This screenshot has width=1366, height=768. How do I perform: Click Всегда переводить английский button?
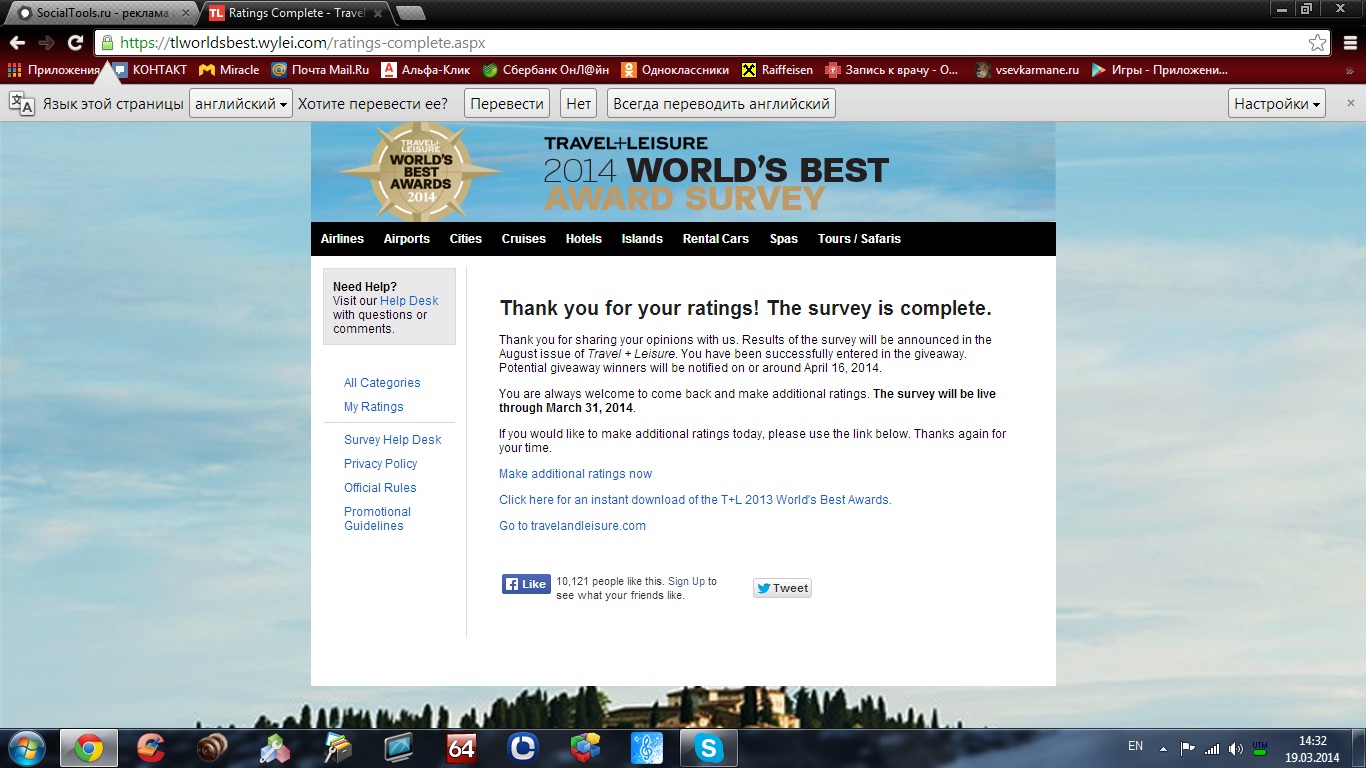pos(721,103)
